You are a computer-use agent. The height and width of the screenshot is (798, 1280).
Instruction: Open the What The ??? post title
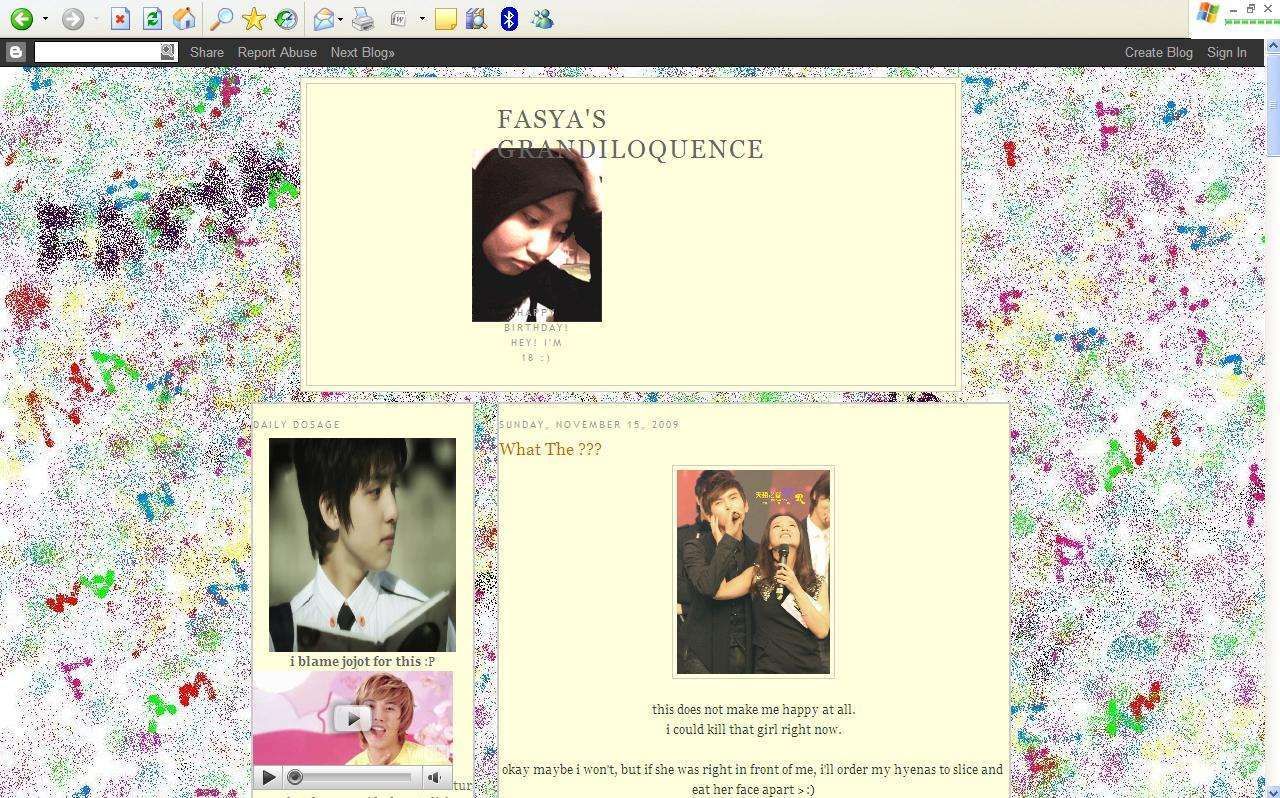pyautogui.click(x=550, y=449)
